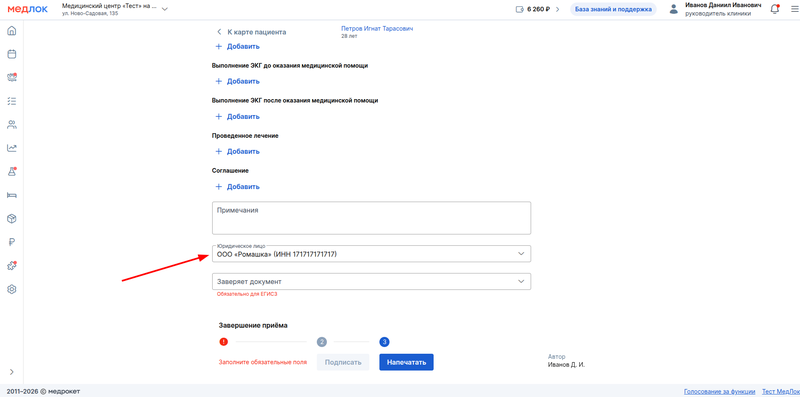
Task: Go back К карте пациента
Action: (x=252, y=32)
